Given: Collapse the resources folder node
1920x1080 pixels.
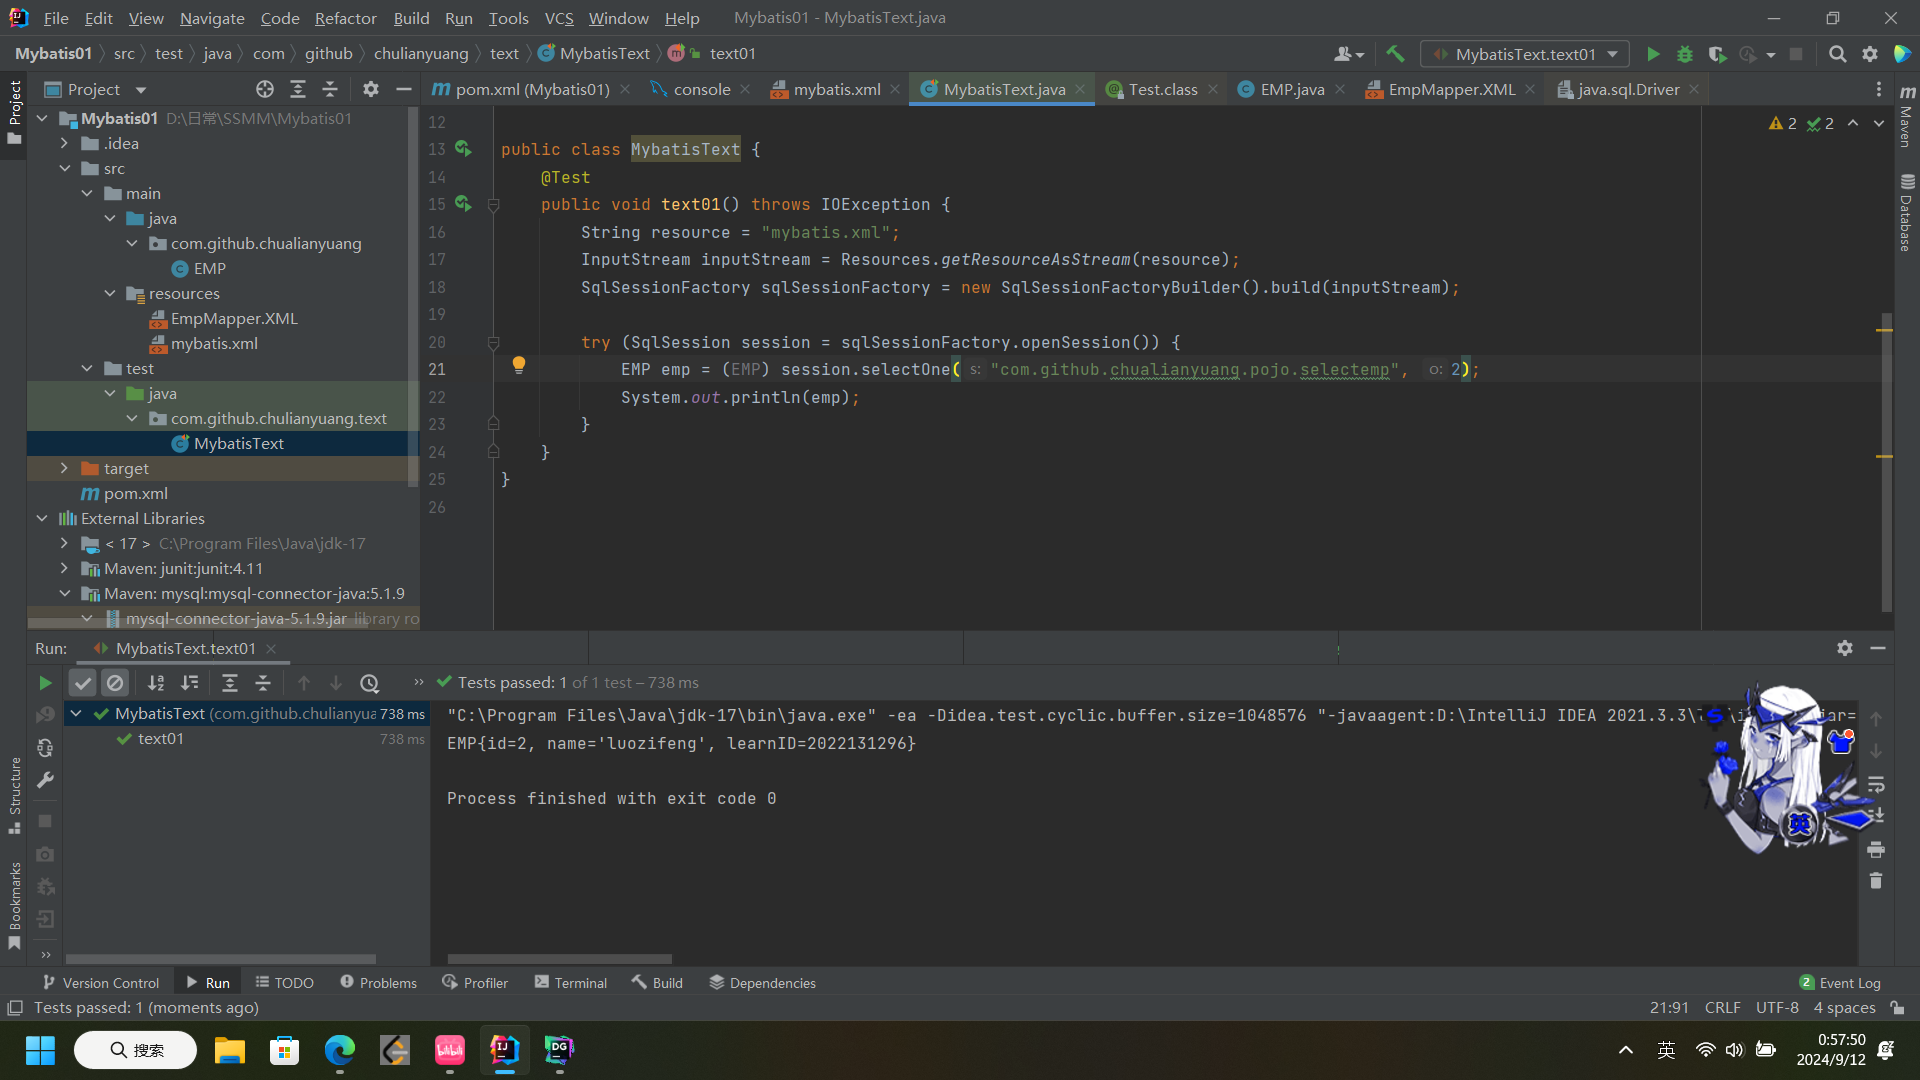Looking at the screenshot, I should [x=110, y=293].
